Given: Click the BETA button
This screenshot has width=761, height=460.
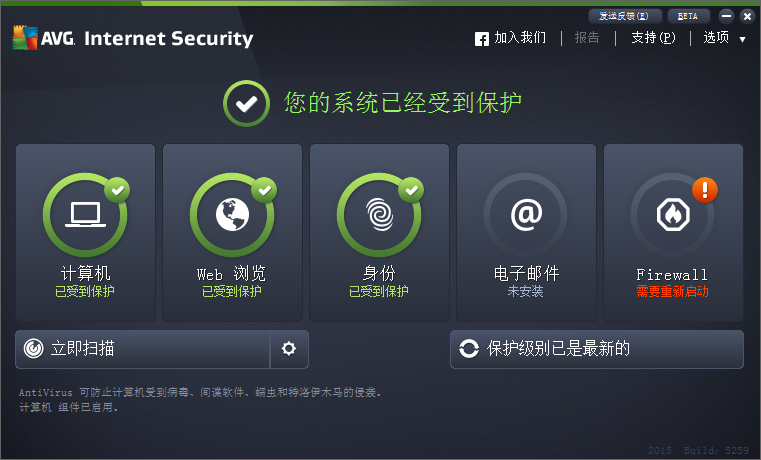Looking at the screenshot, I should click(688, 16).
